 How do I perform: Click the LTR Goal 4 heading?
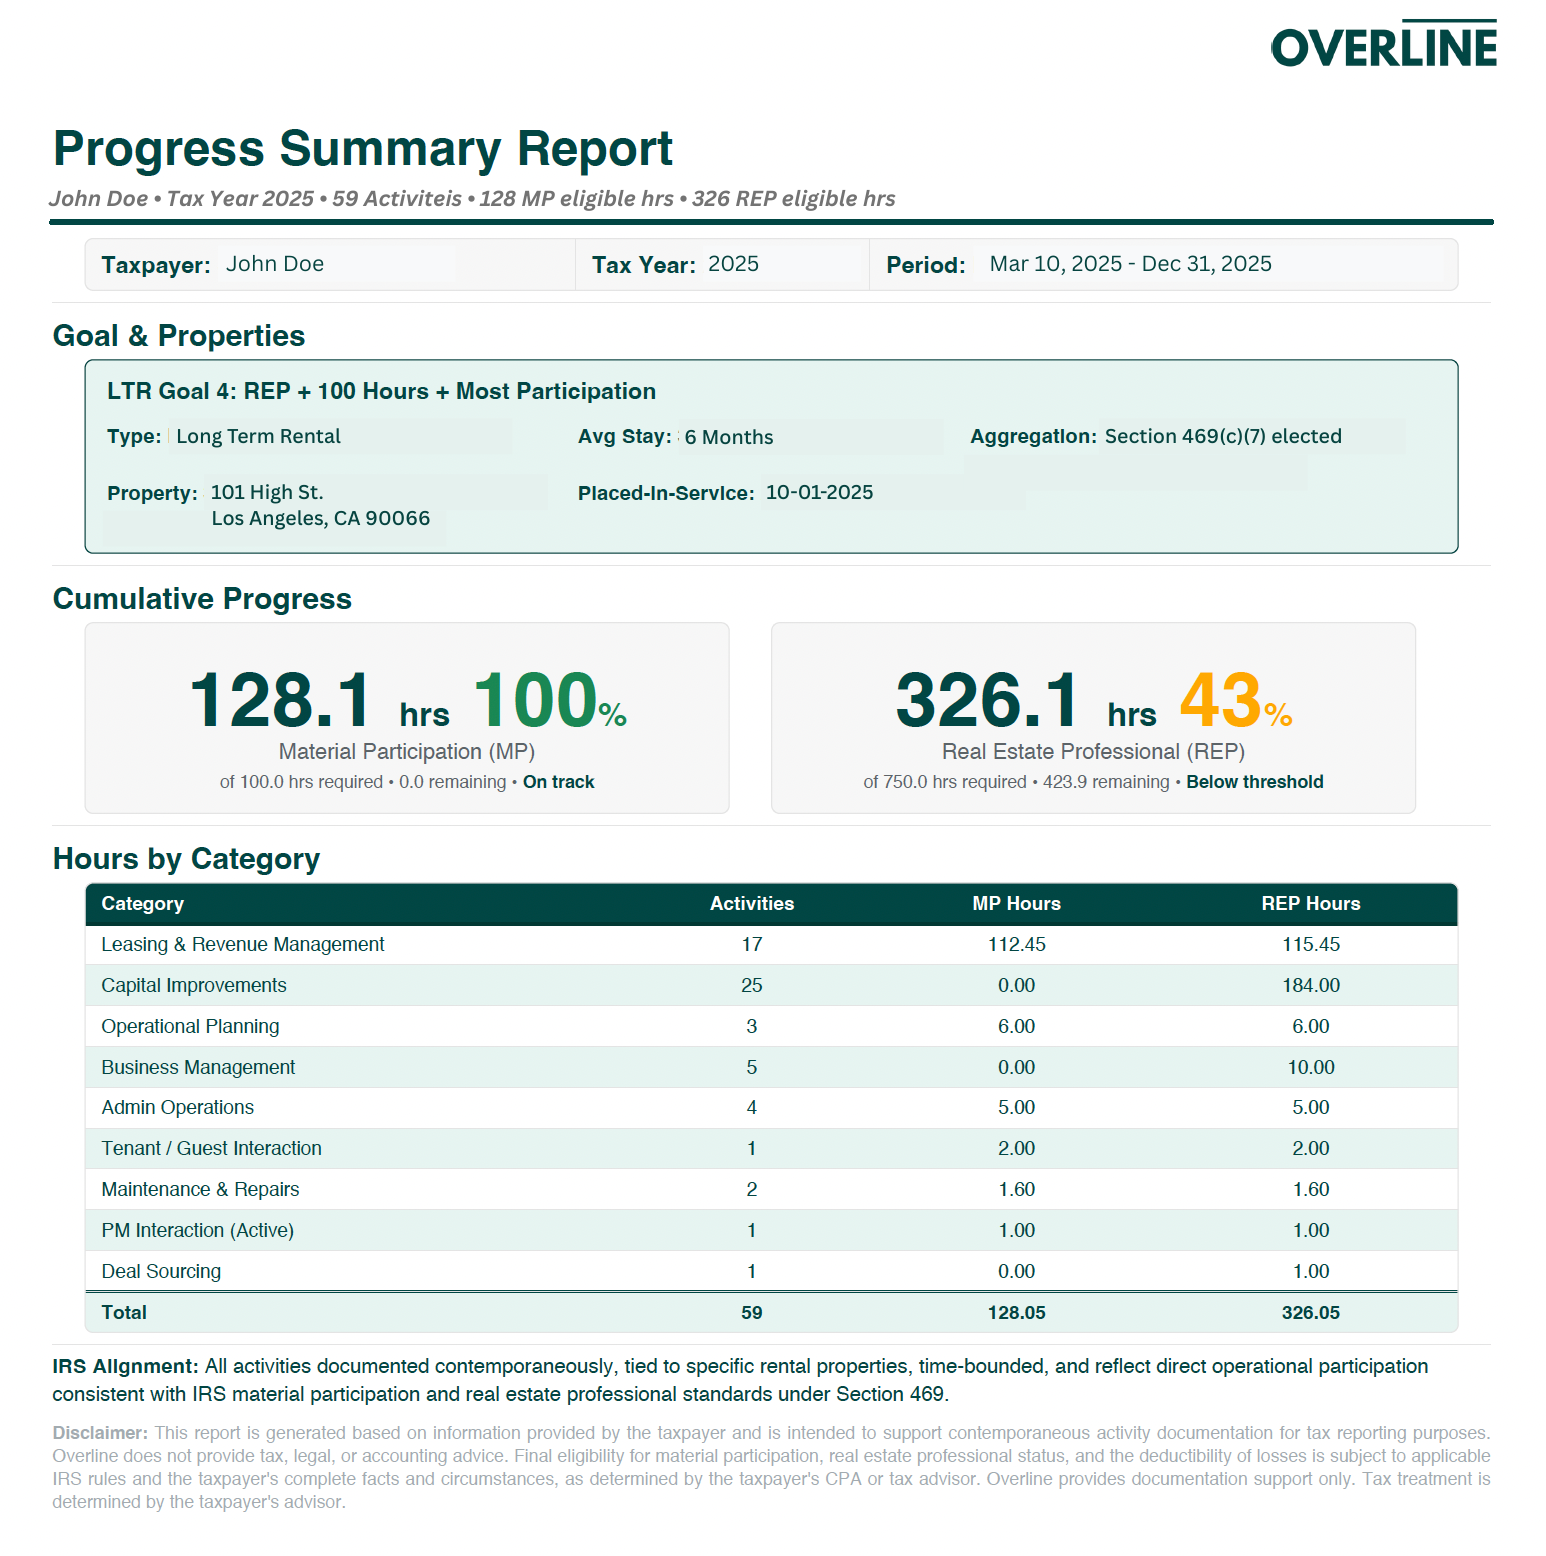(x=381, y=391)
